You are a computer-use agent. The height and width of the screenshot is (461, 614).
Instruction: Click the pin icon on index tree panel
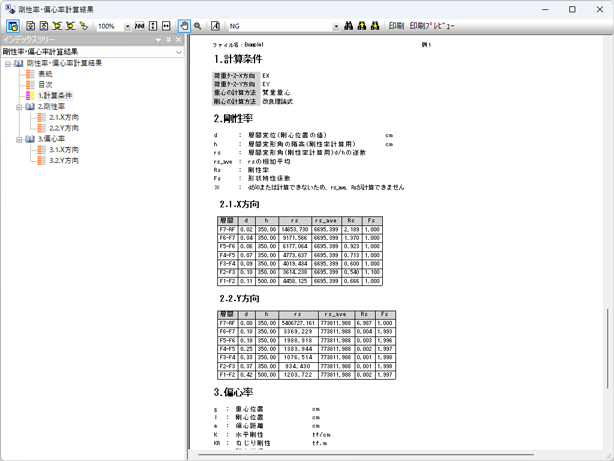(x=169, y=39)
